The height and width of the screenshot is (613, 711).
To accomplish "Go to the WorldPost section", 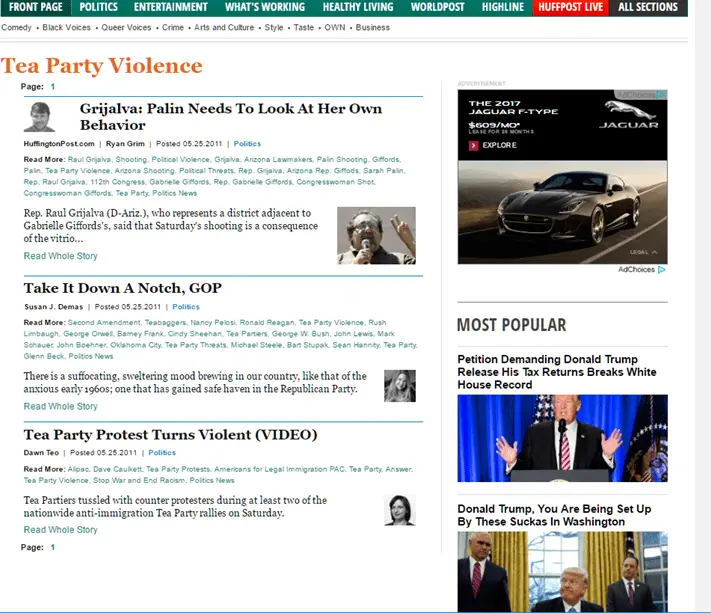I will pyautogui.click(x=438, y=7).
